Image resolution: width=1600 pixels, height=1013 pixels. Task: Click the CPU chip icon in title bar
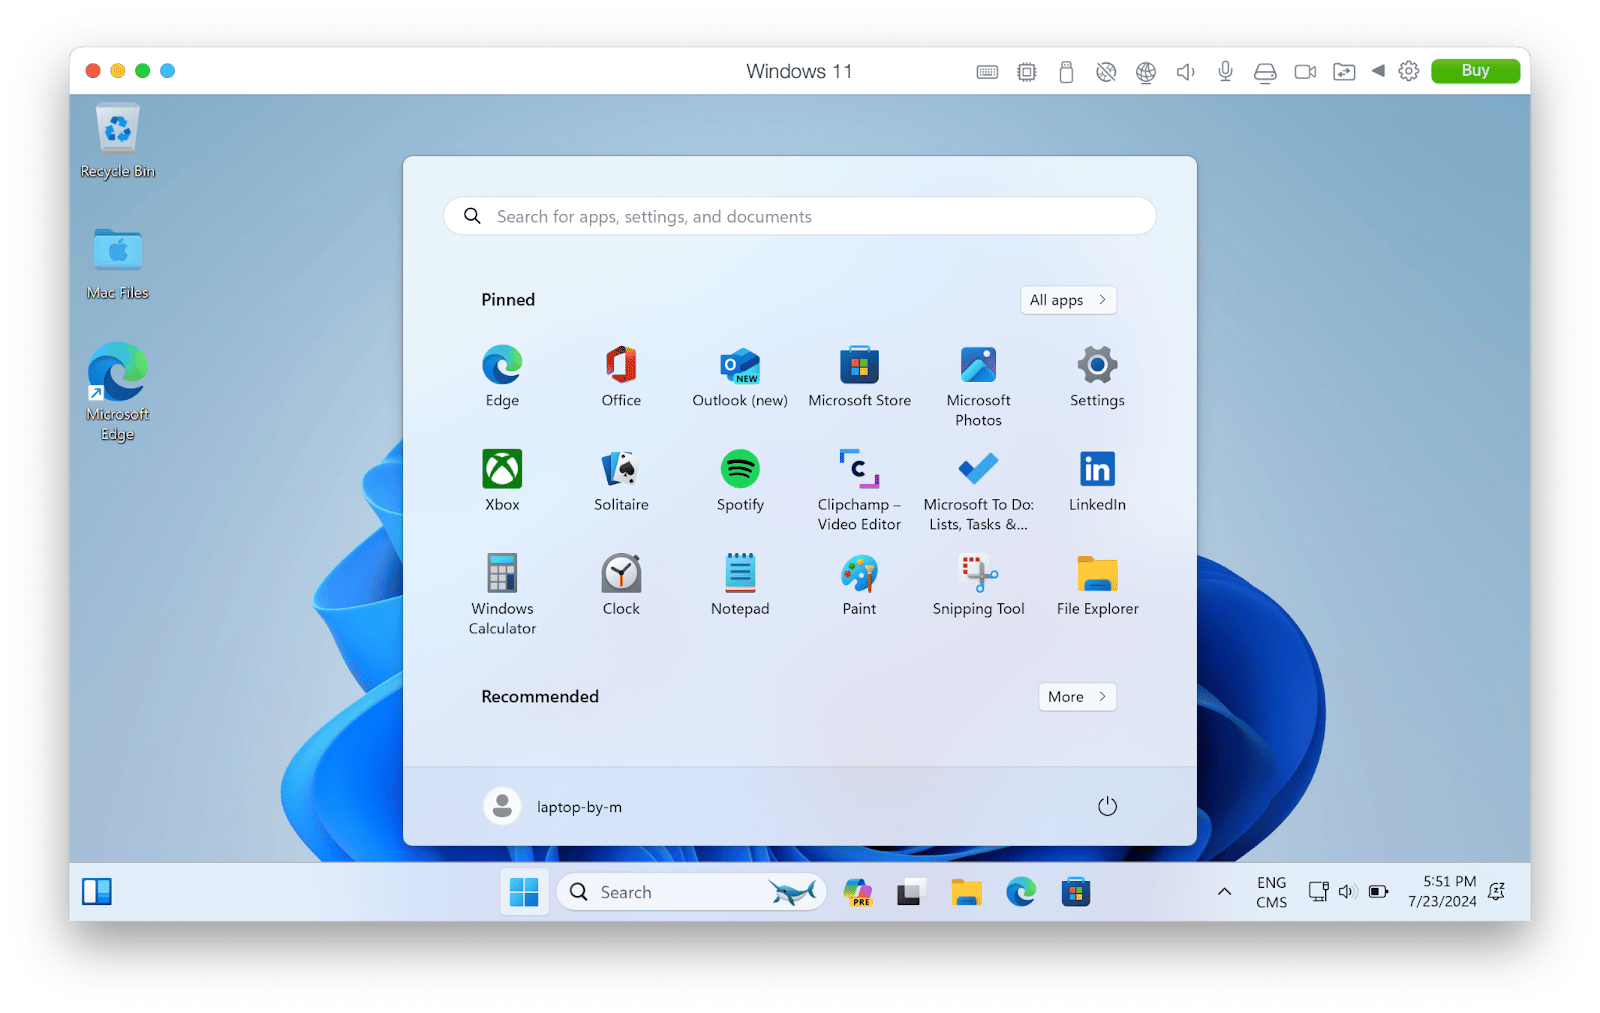(1027, 72)
